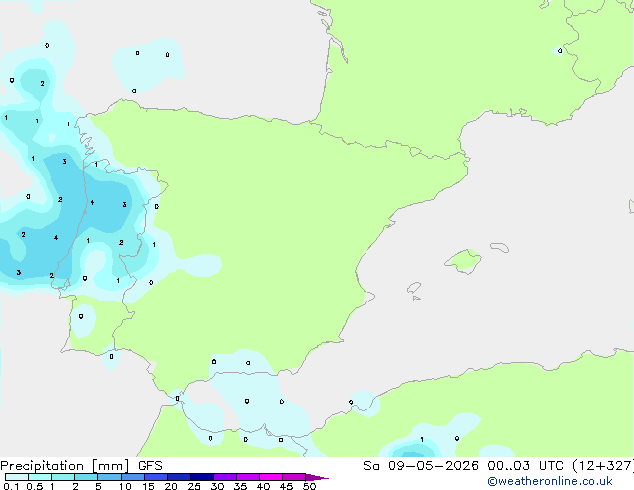Click the '40' legend scale label
The width and height of the screenshot is (634, 490).
point(263,486)
